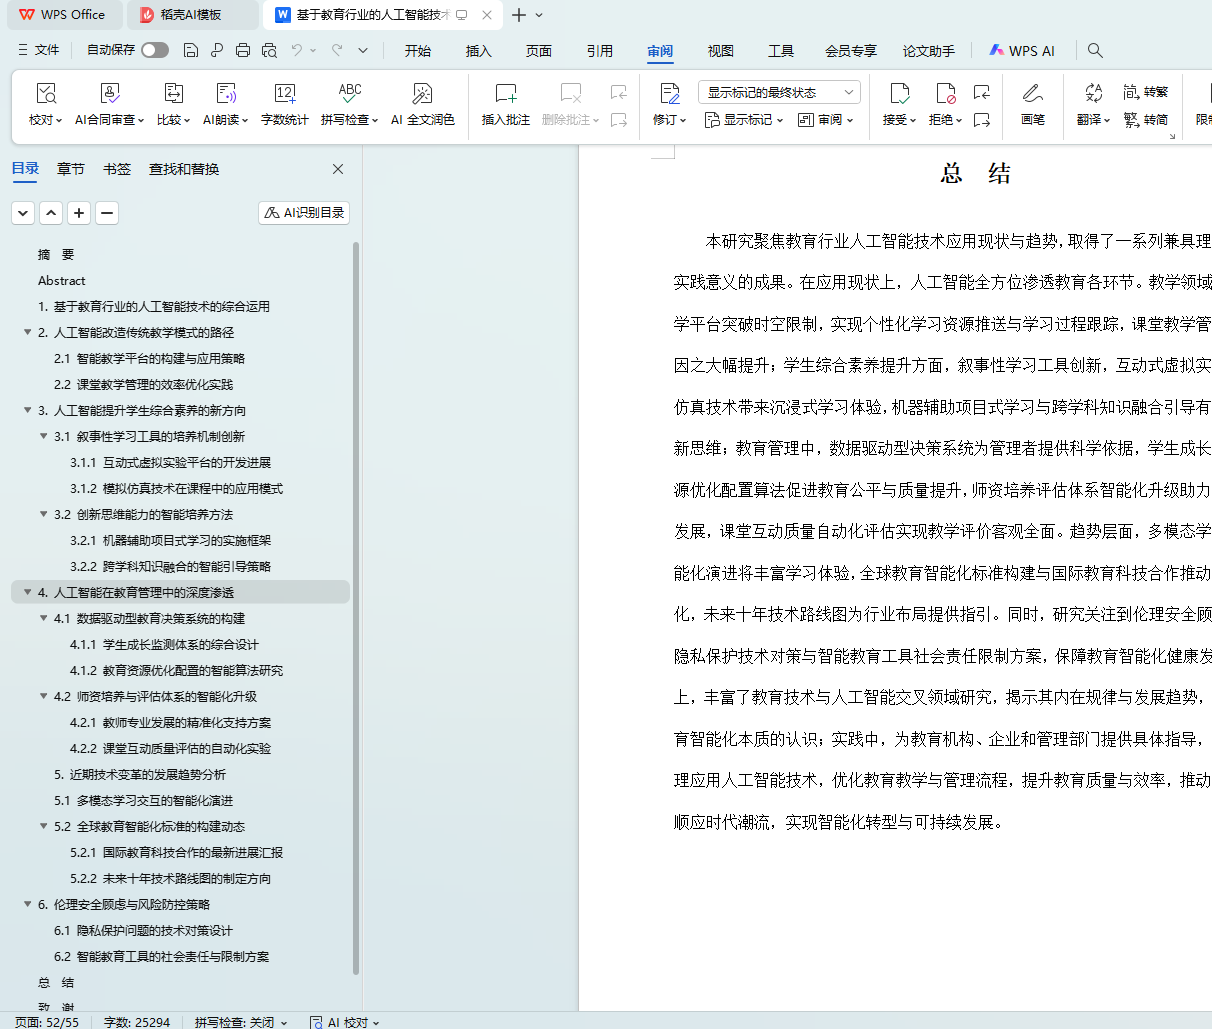Click the 比较 compare documents icon
Viewport: 1212px width, 1029px height.
(x=173, y=94)
